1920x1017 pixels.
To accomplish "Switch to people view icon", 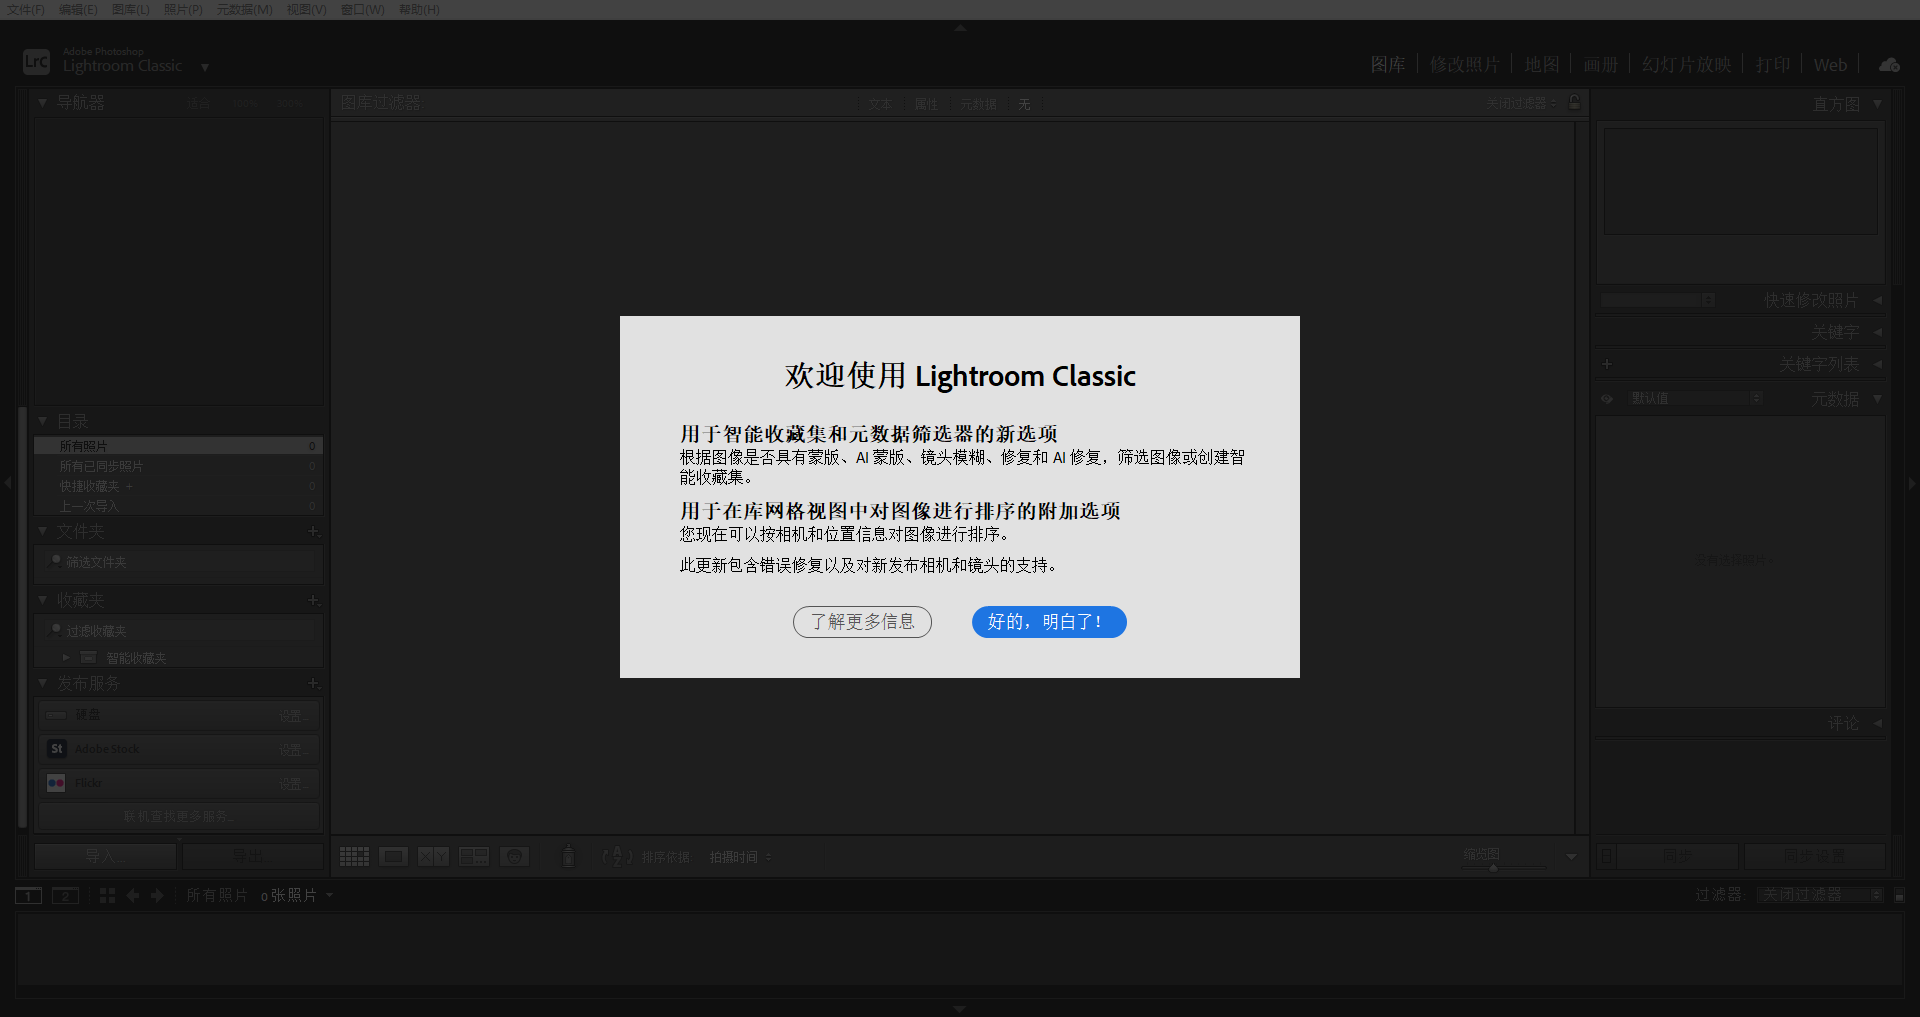I will (514, 857).
